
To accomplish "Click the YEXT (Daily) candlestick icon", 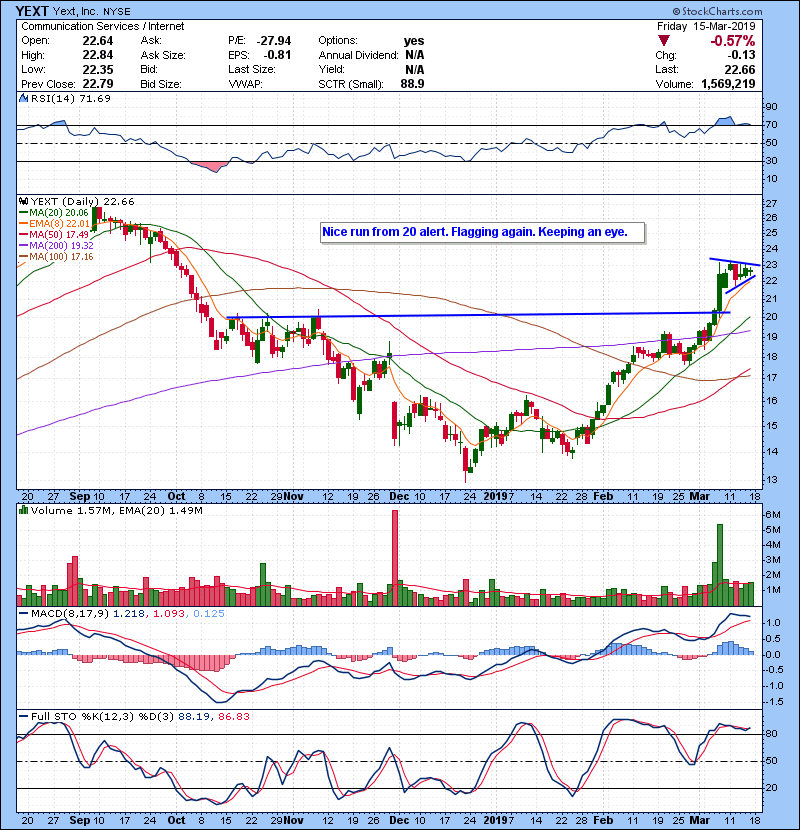I will (x=24, y=200).
